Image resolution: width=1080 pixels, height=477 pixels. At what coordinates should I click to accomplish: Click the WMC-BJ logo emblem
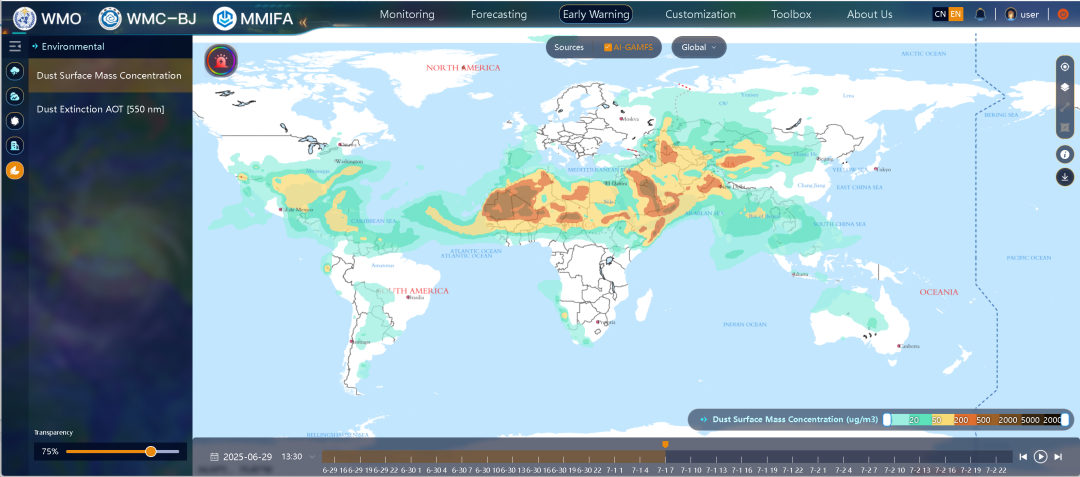point(110,17)
